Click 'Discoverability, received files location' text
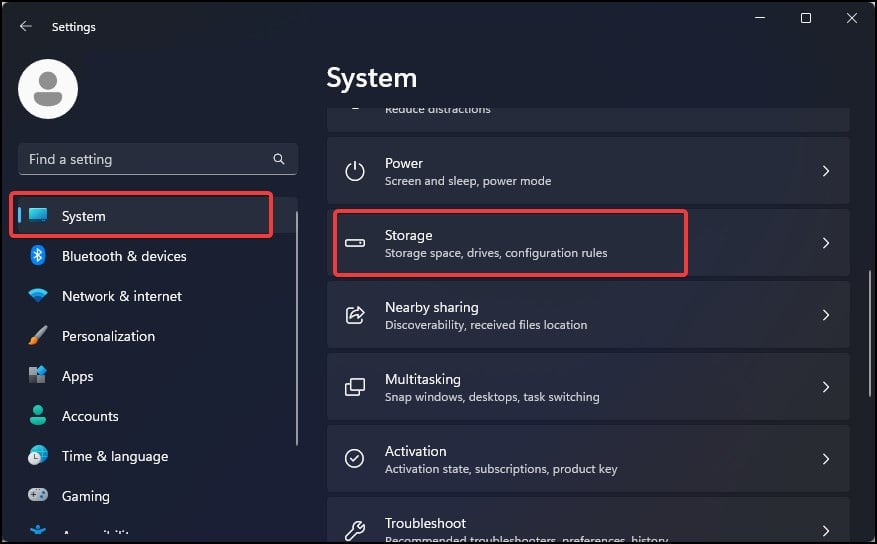 [486, 325]
